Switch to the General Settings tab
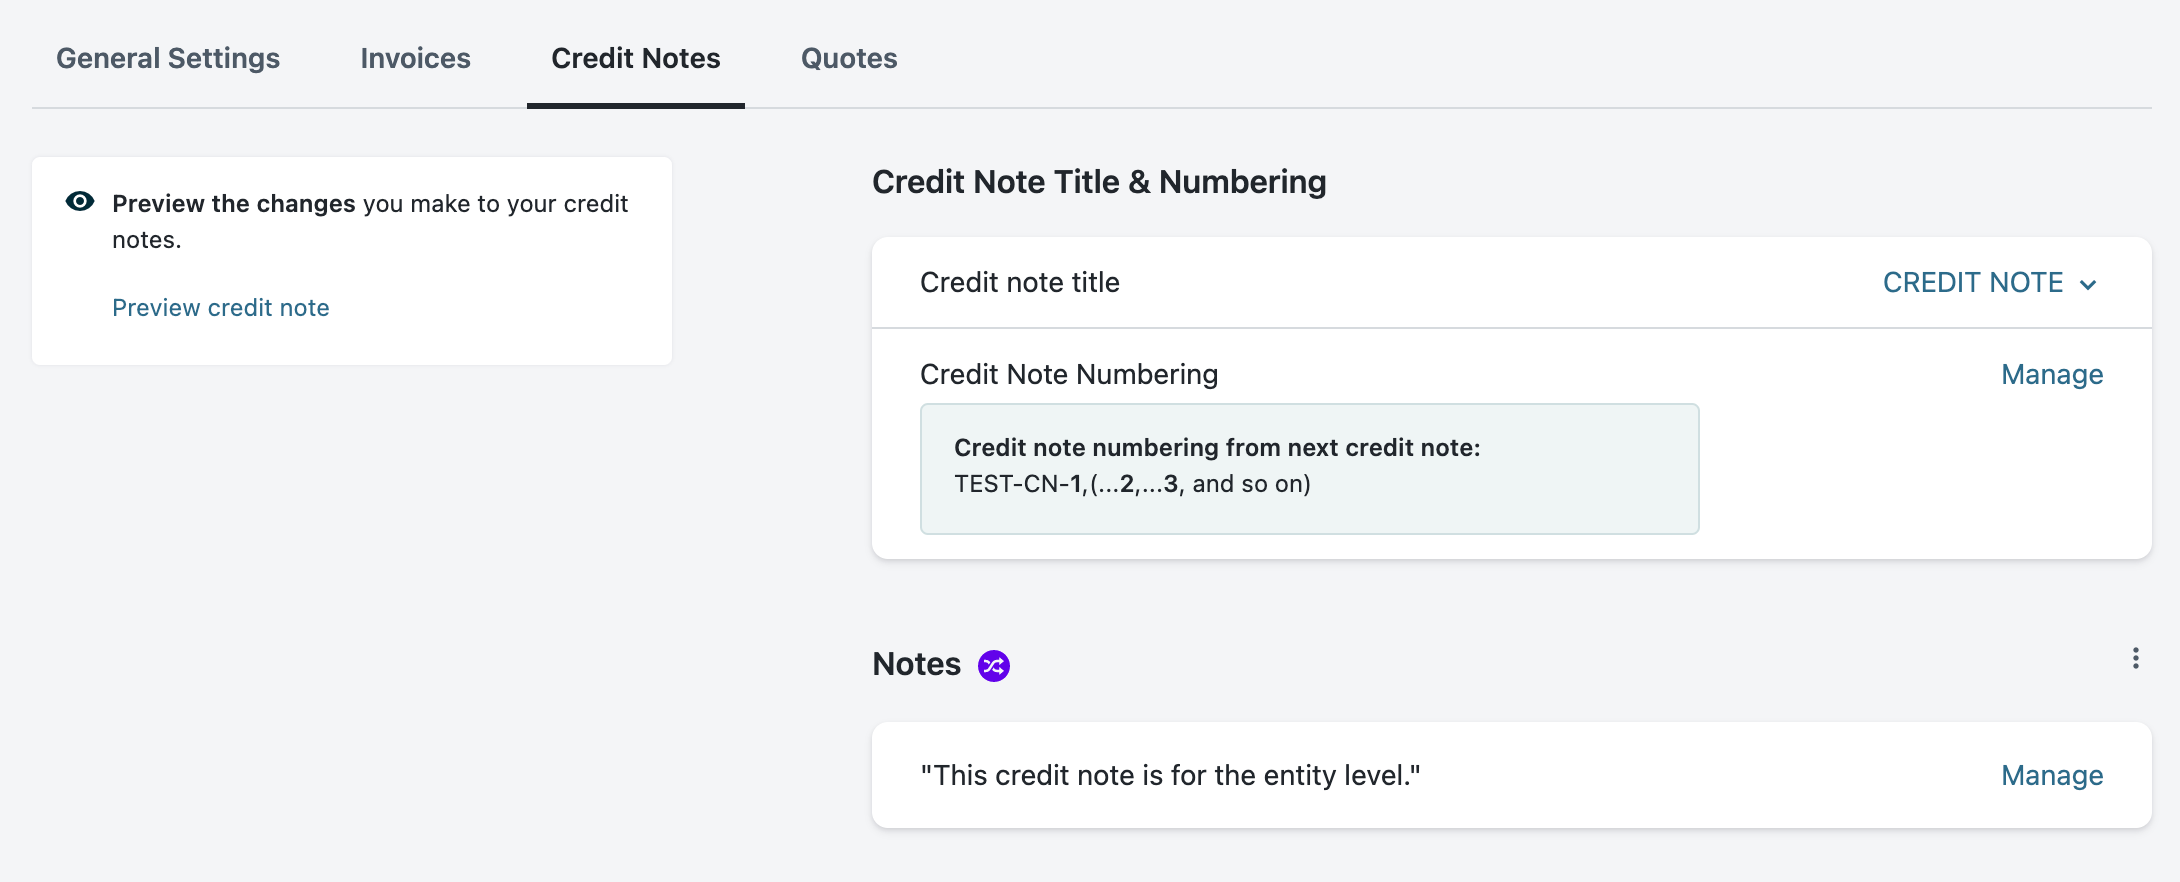Image resolution: width=2180 pixels, height=882 pixels. coord(168,58)
